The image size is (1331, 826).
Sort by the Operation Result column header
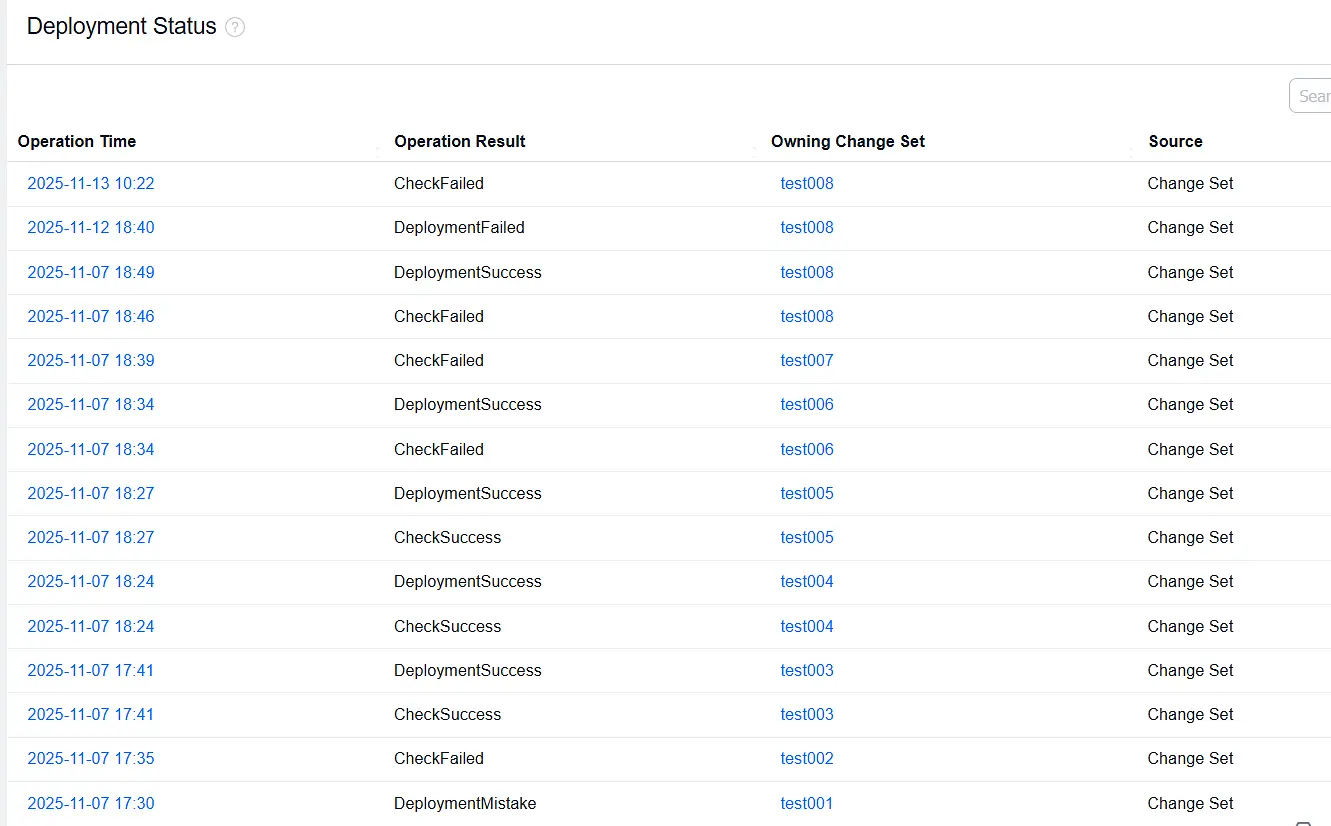(x=460, y=141)
